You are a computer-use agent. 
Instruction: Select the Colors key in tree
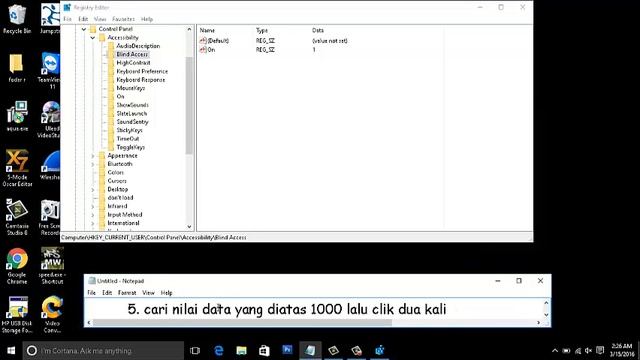coord(116,173)
